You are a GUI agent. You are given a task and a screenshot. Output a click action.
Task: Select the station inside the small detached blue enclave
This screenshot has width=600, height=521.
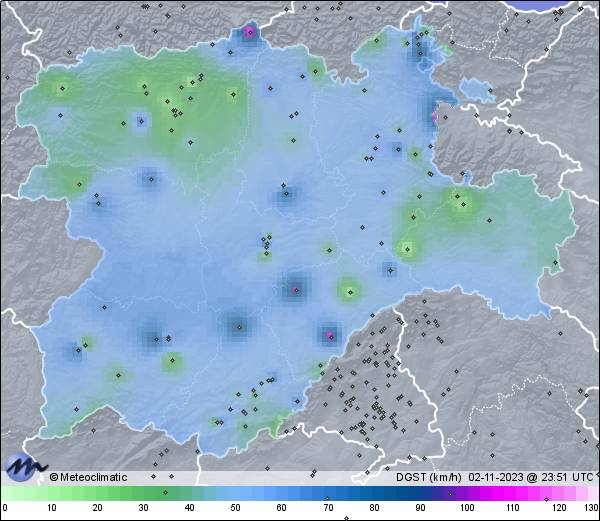490,91
